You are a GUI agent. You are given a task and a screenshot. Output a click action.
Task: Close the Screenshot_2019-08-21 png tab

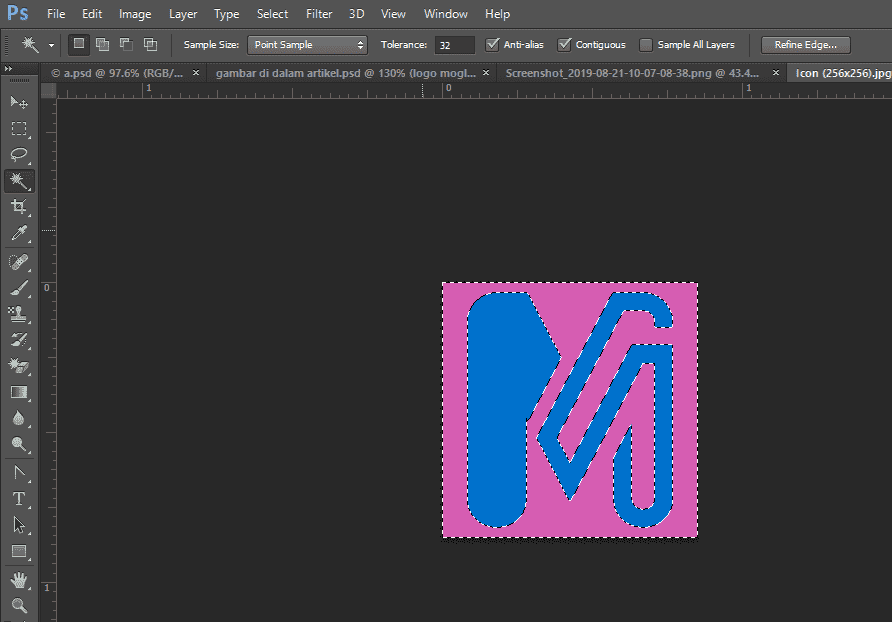(776, 73)
